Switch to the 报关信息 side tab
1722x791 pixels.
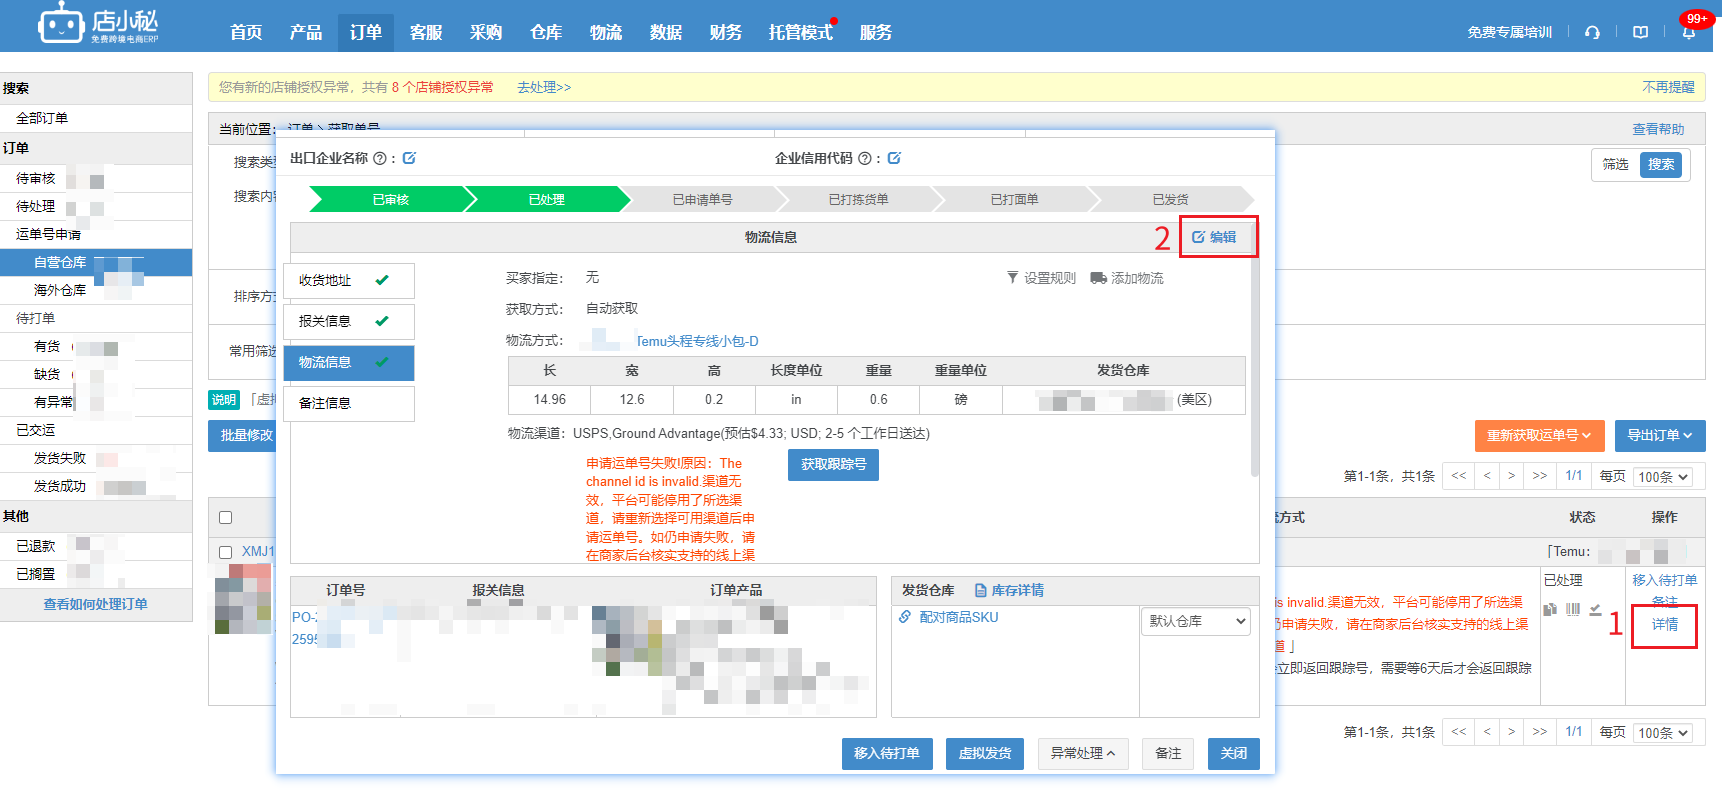[x=348, y=321]
